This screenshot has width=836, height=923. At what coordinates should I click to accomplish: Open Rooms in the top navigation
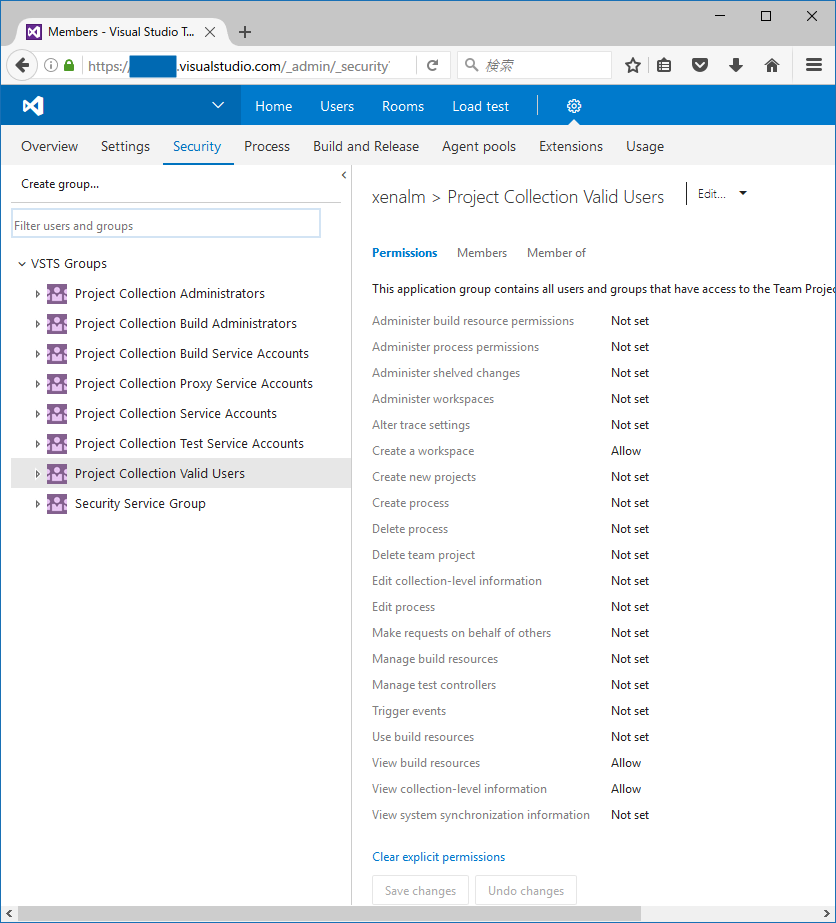point(403,106)
